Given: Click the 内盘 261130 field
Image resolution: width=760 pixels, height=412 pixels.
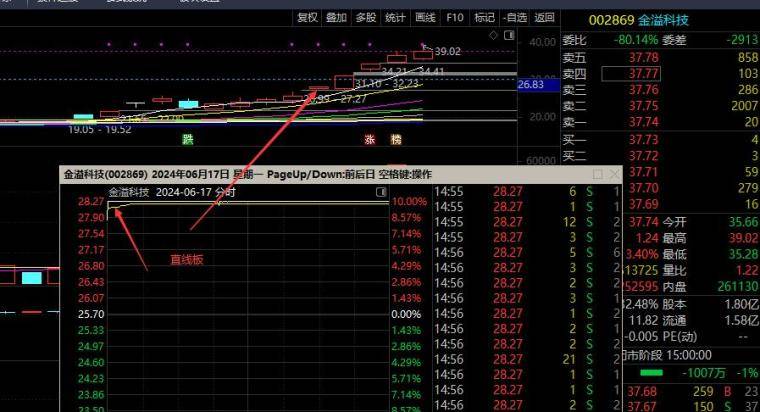Looking at the screenshot, I should click(710, 286).
